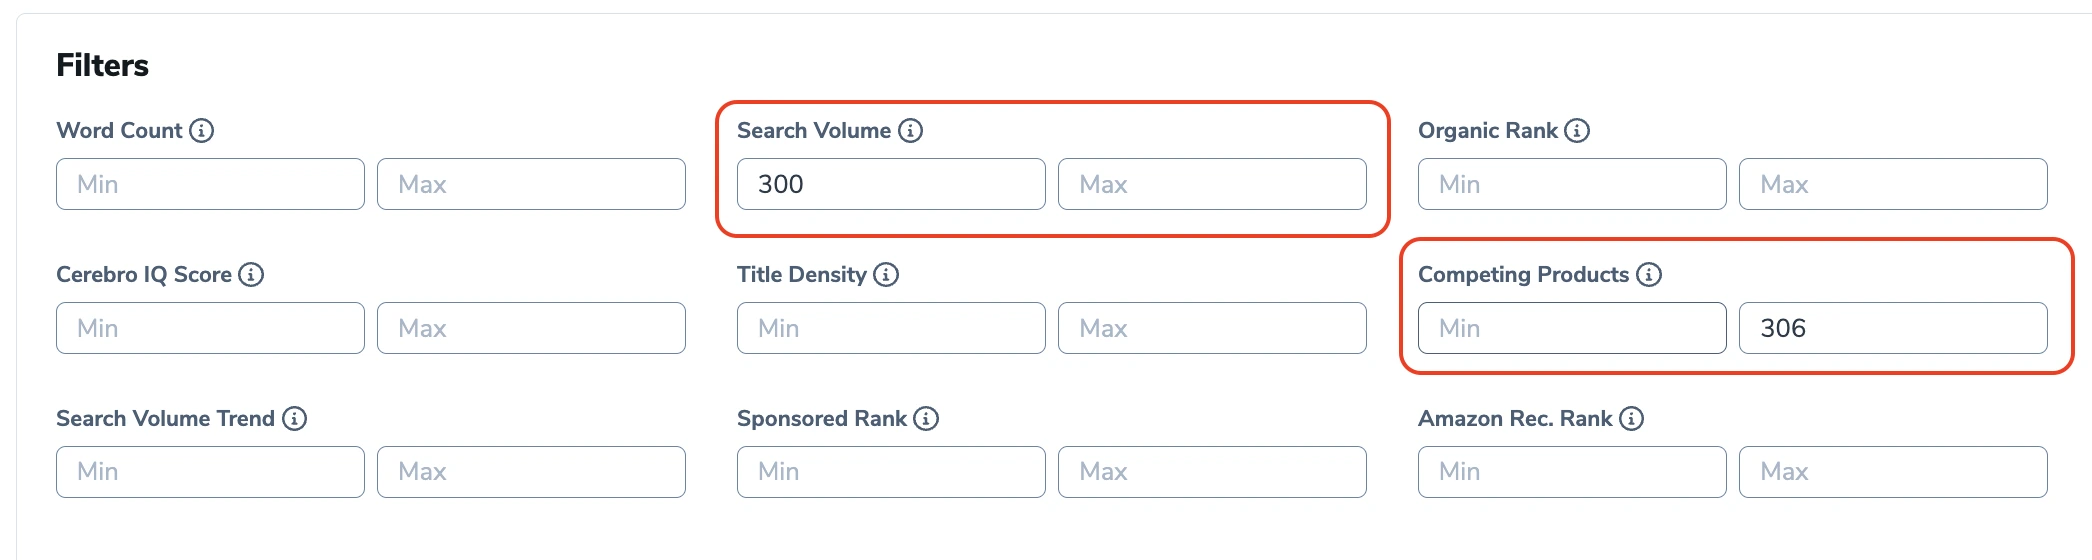
Task: Click the Amazon Rec. Rank info icon
Action: 1631,419
